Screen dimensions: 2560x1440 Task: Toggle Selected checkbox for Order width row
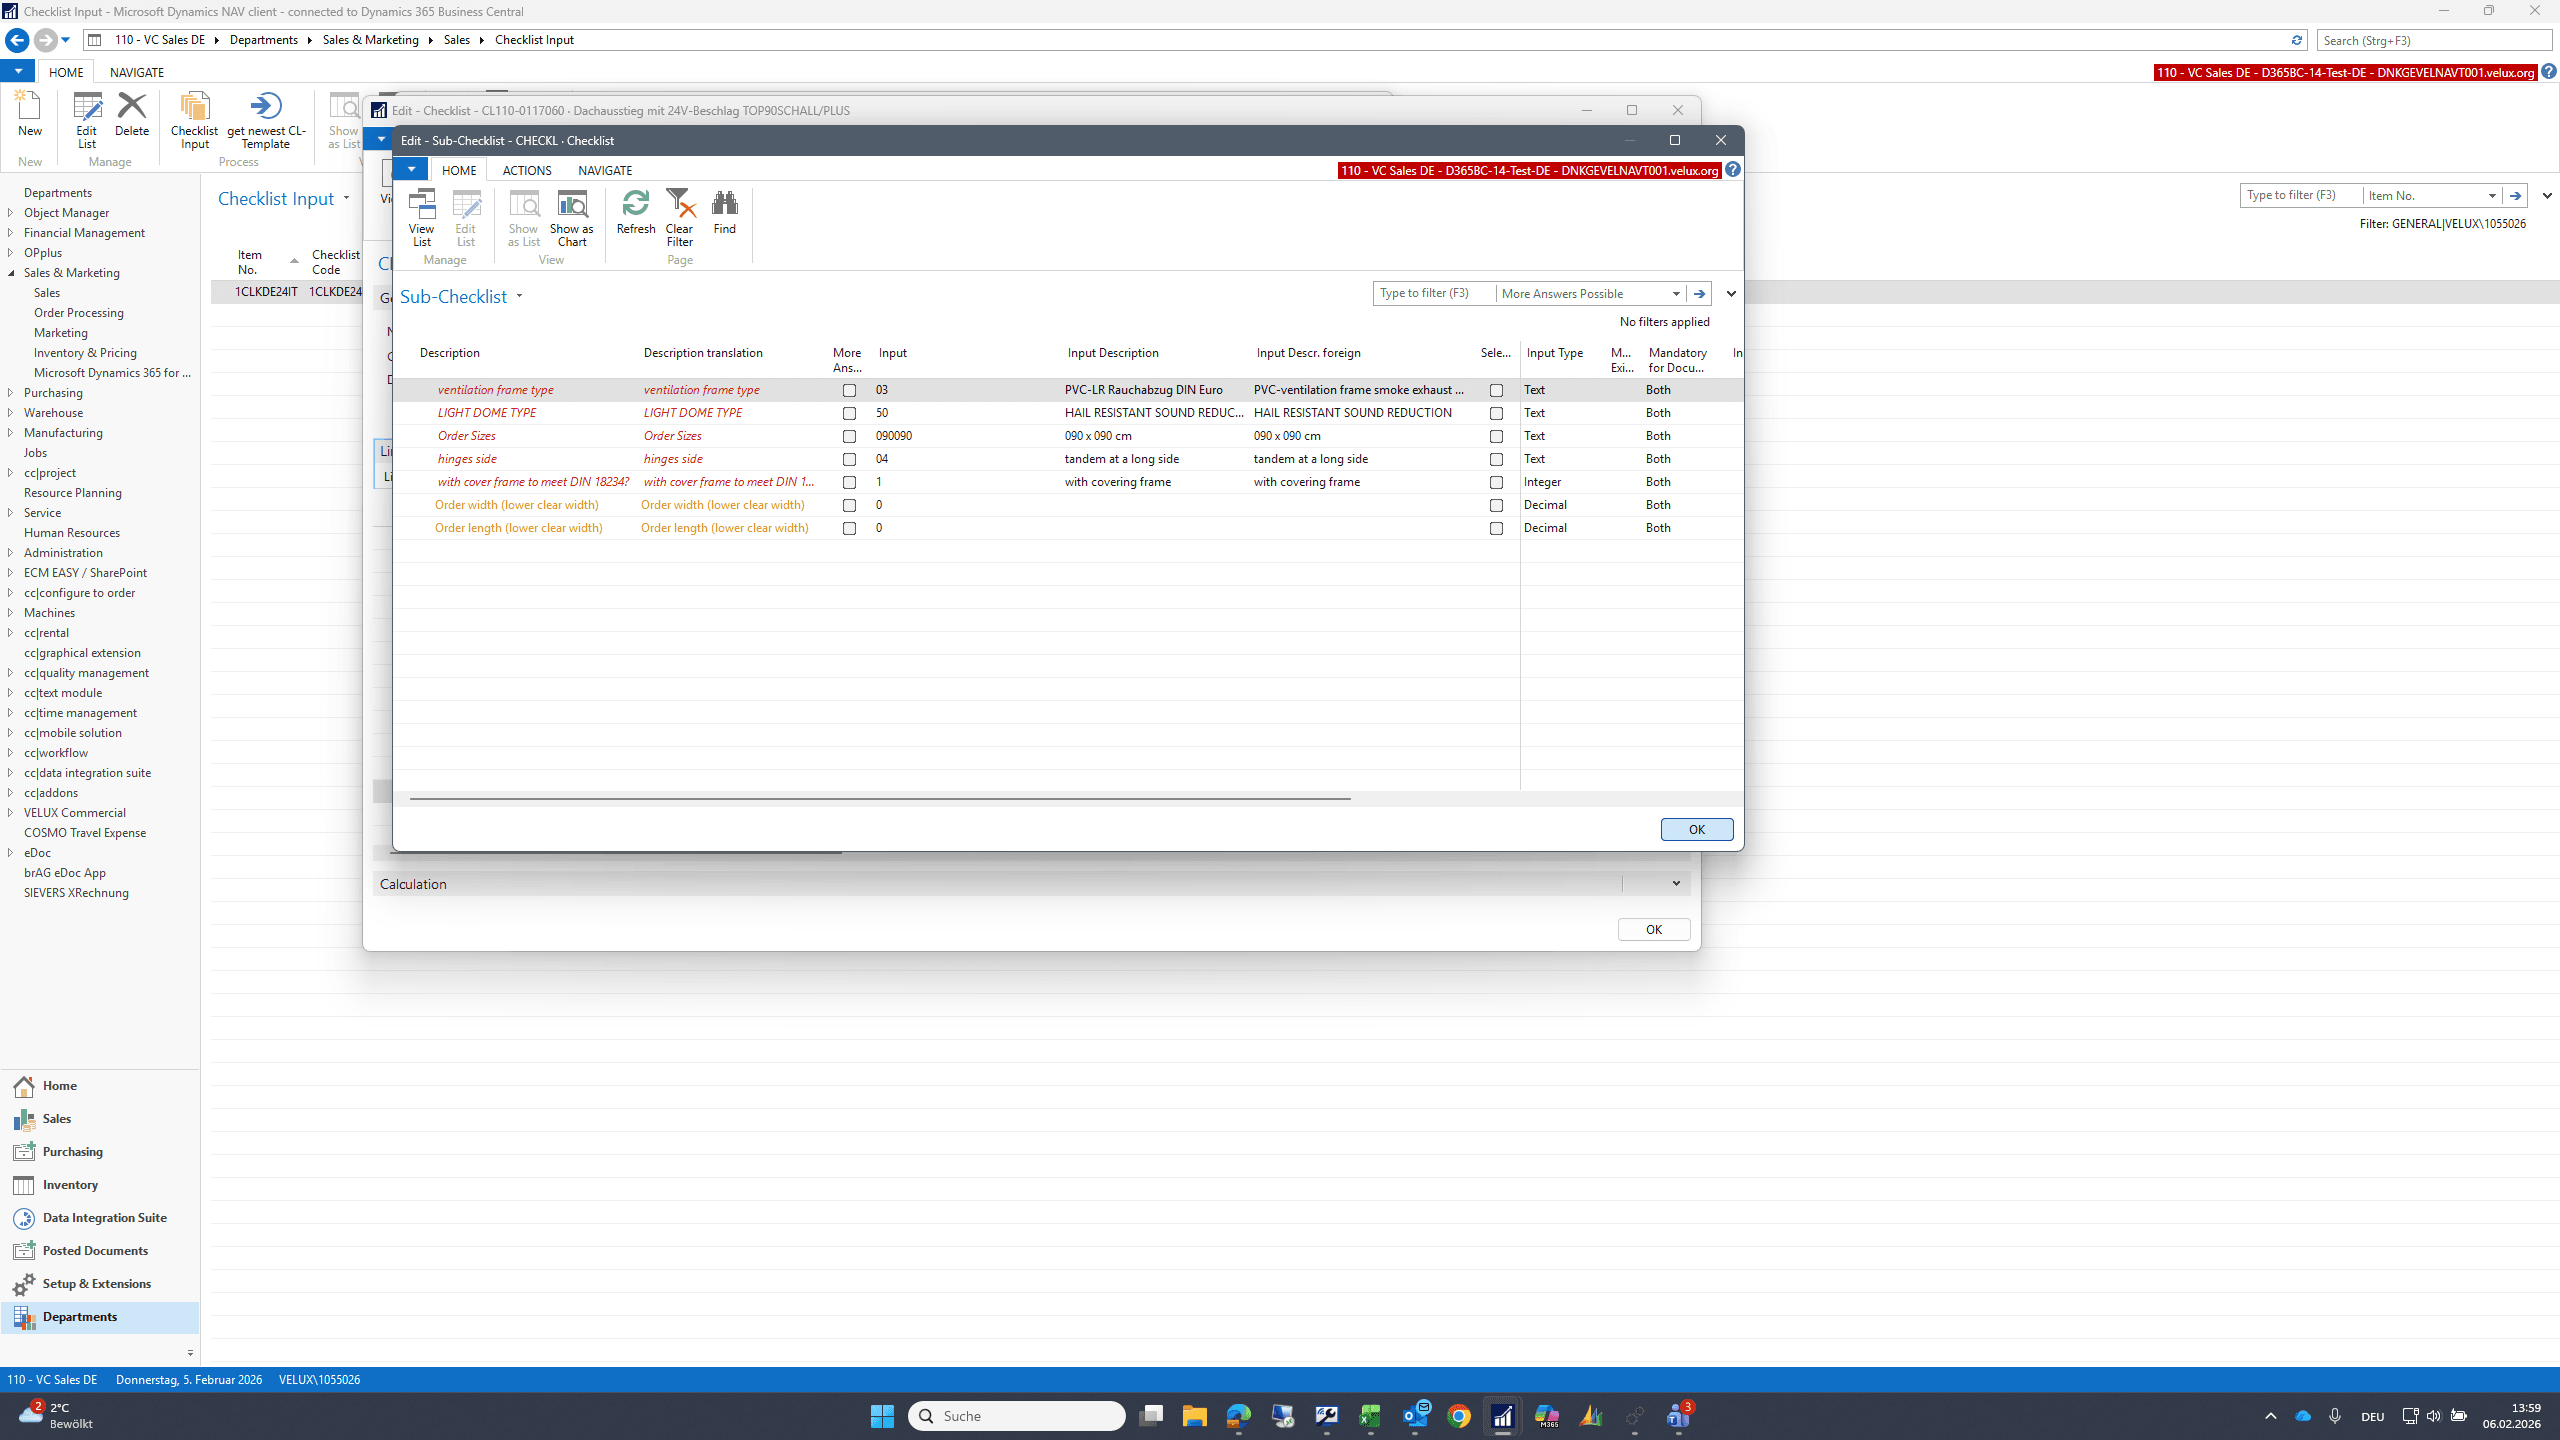tap(1496, 505)
